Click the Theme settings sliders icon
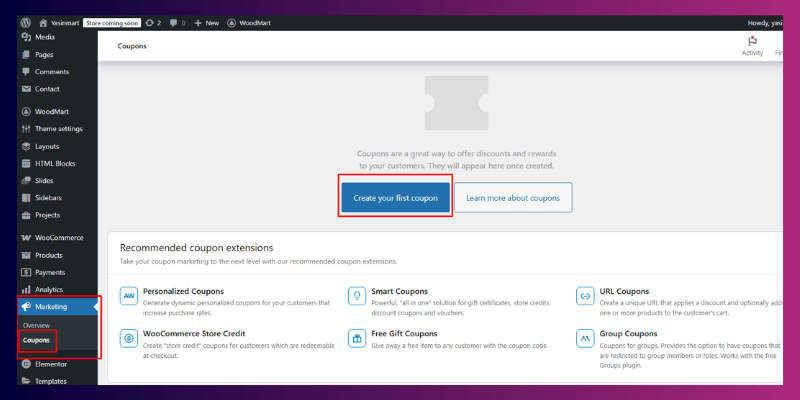The width and height of the screenshot is (800, 400). tap(27, 129)
